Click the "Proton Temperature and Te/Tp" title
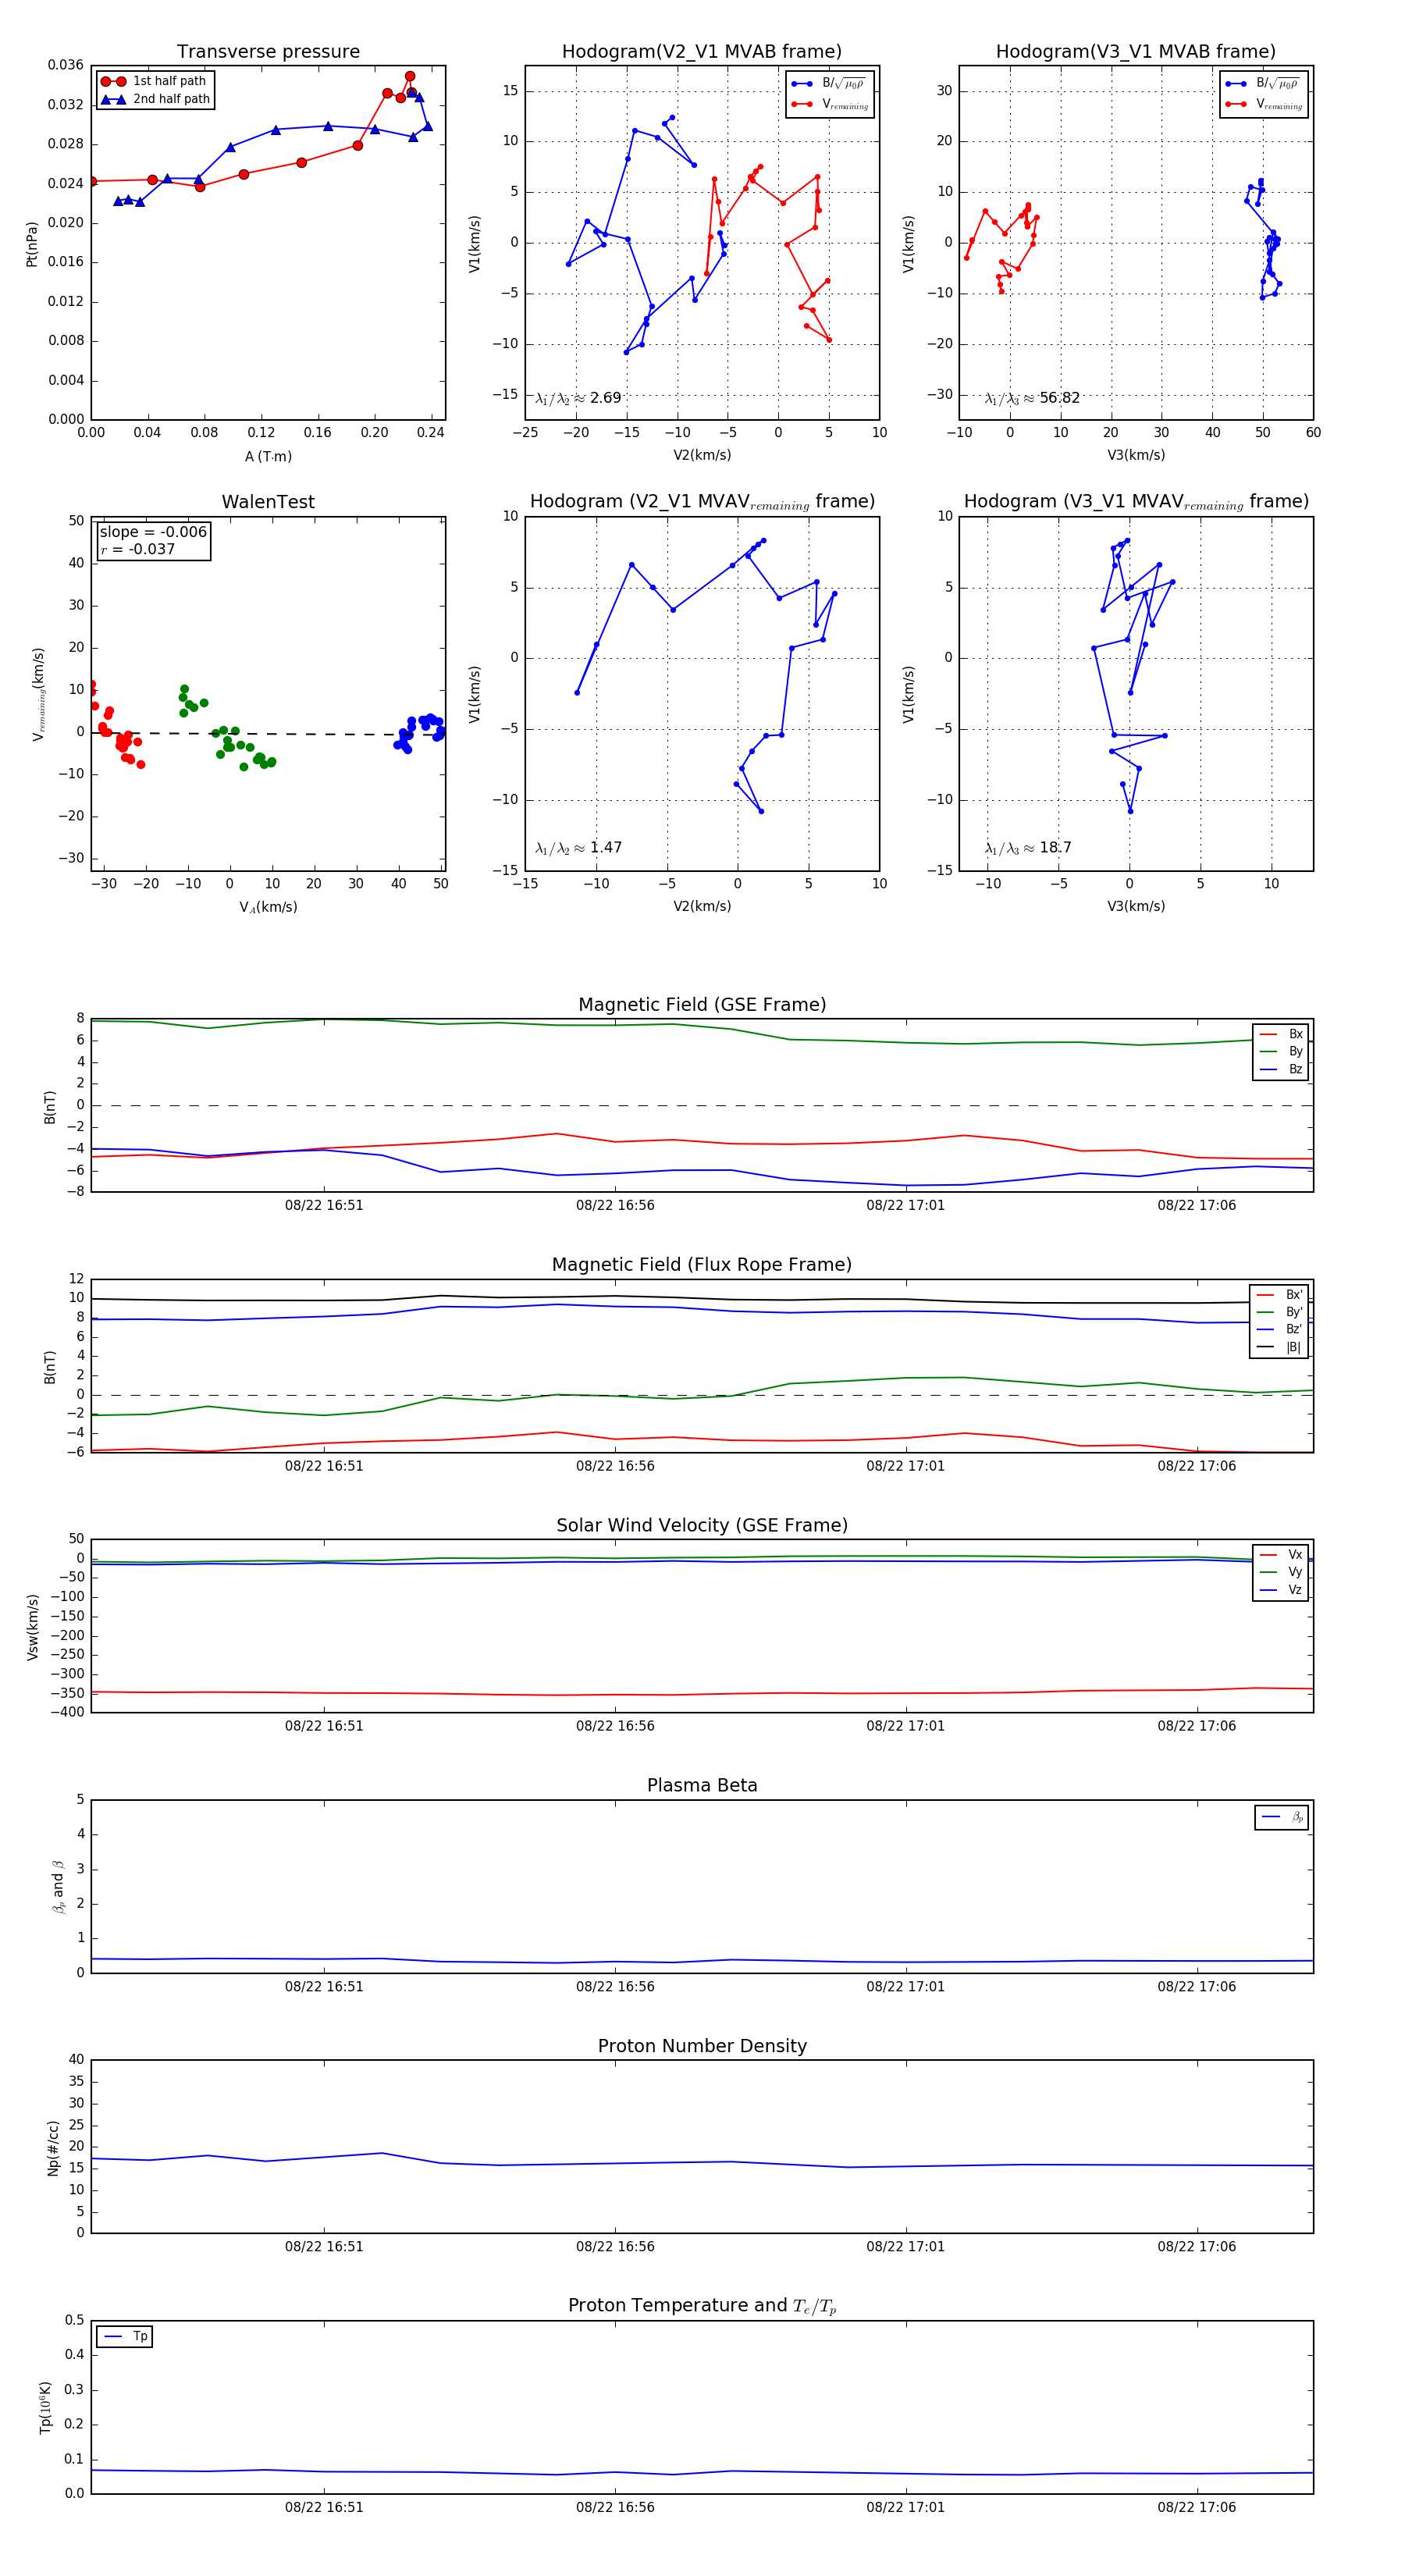This screenshot has height=2576, width=1405. point(702,2306)
